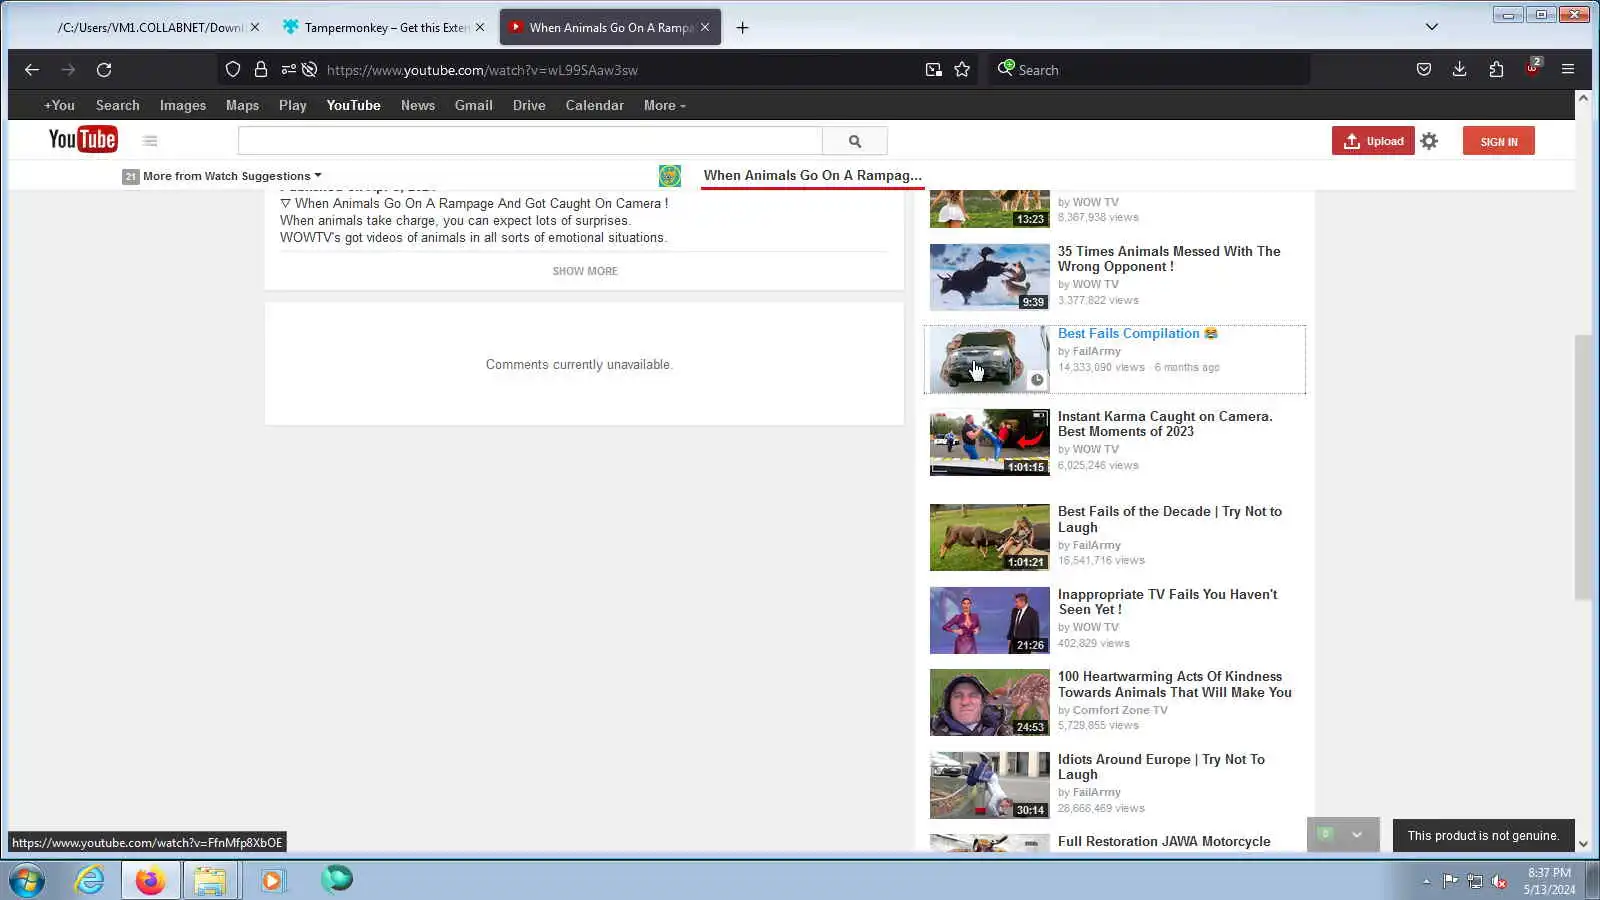Open Action Center flag in system tray
The height and width of the screenshot is (900, 1600).
click(x=1450, y=881)
